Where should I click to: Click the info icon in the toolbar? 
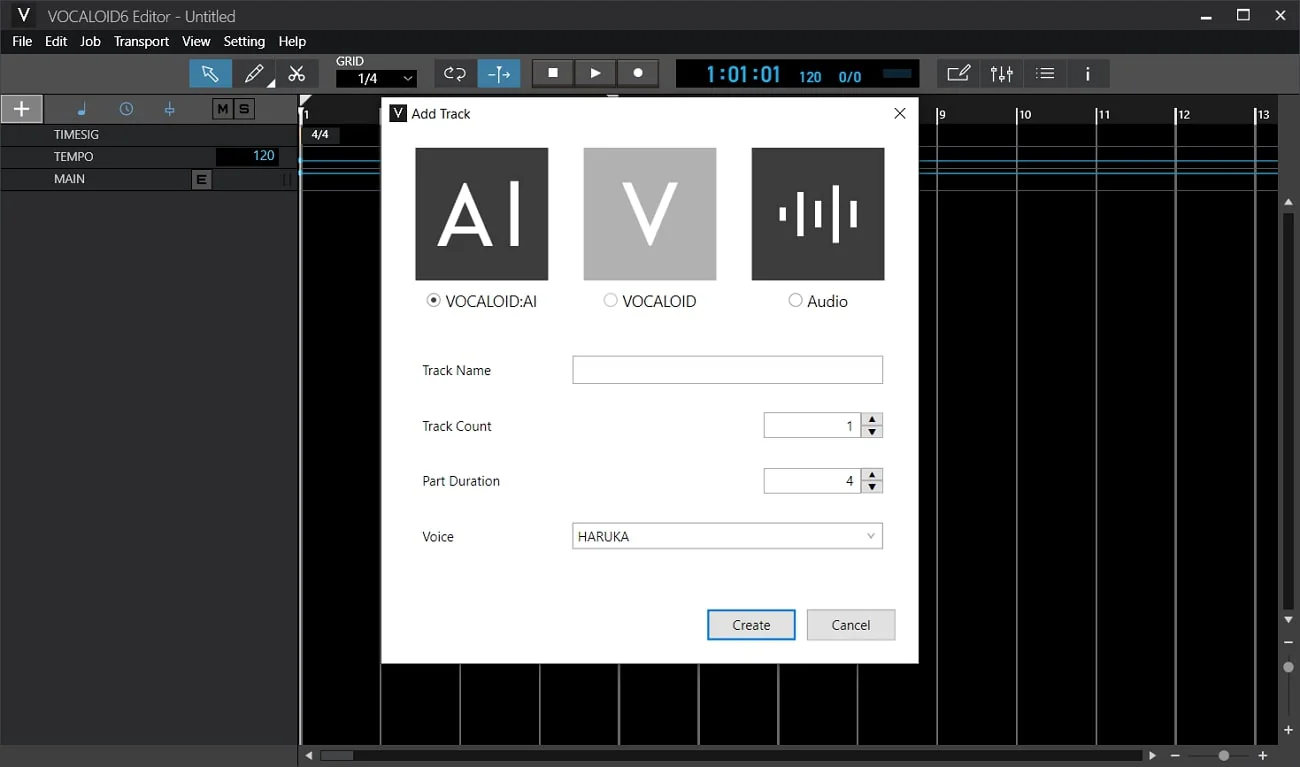point(1088,74)
